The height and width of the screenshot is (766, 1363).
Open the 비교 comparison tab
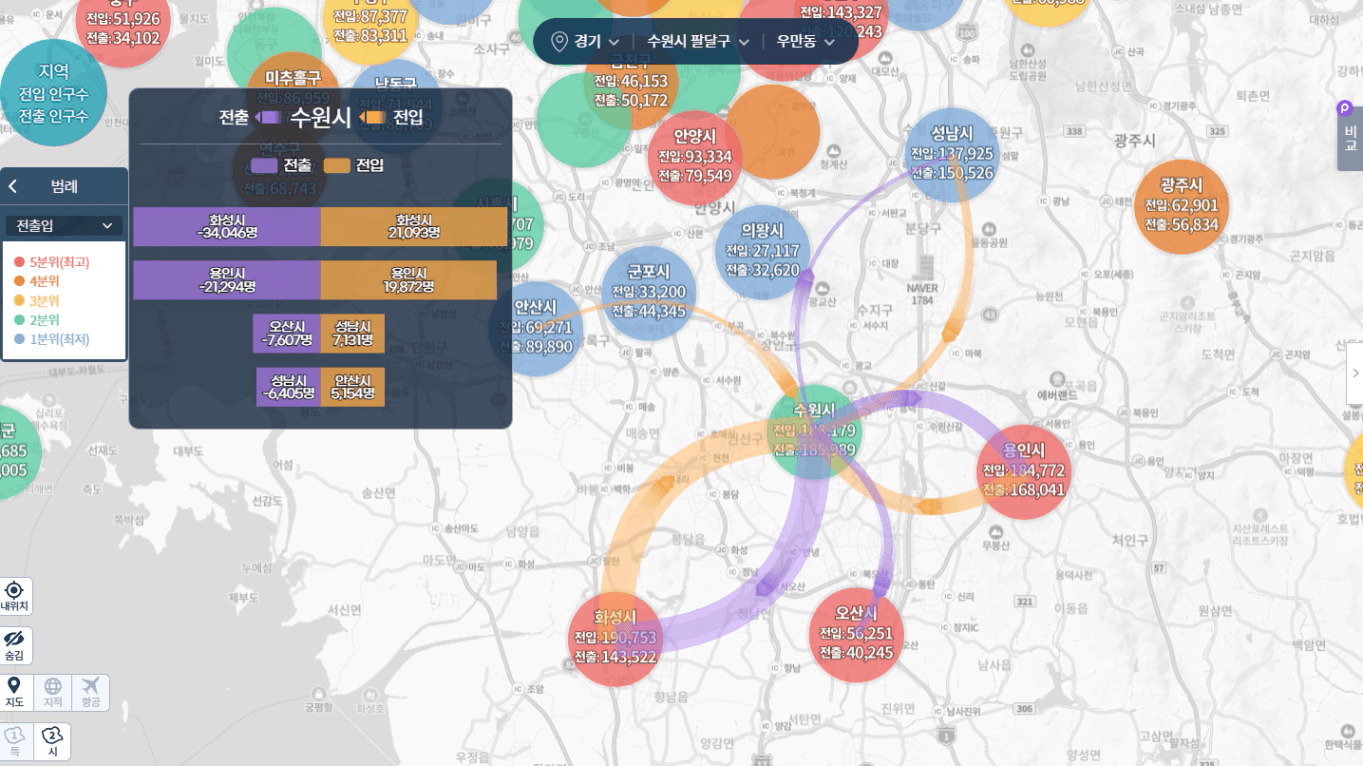tap(1350, 138)
